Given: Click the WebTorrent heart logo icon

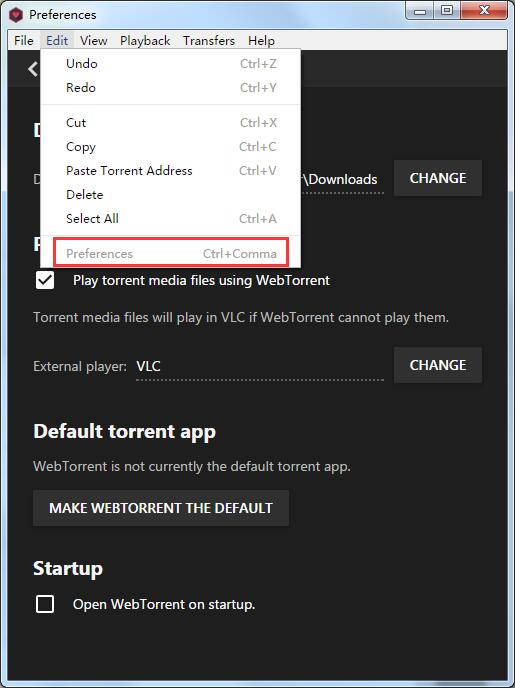Looking at the screenshot, I should tap(16, 15).
